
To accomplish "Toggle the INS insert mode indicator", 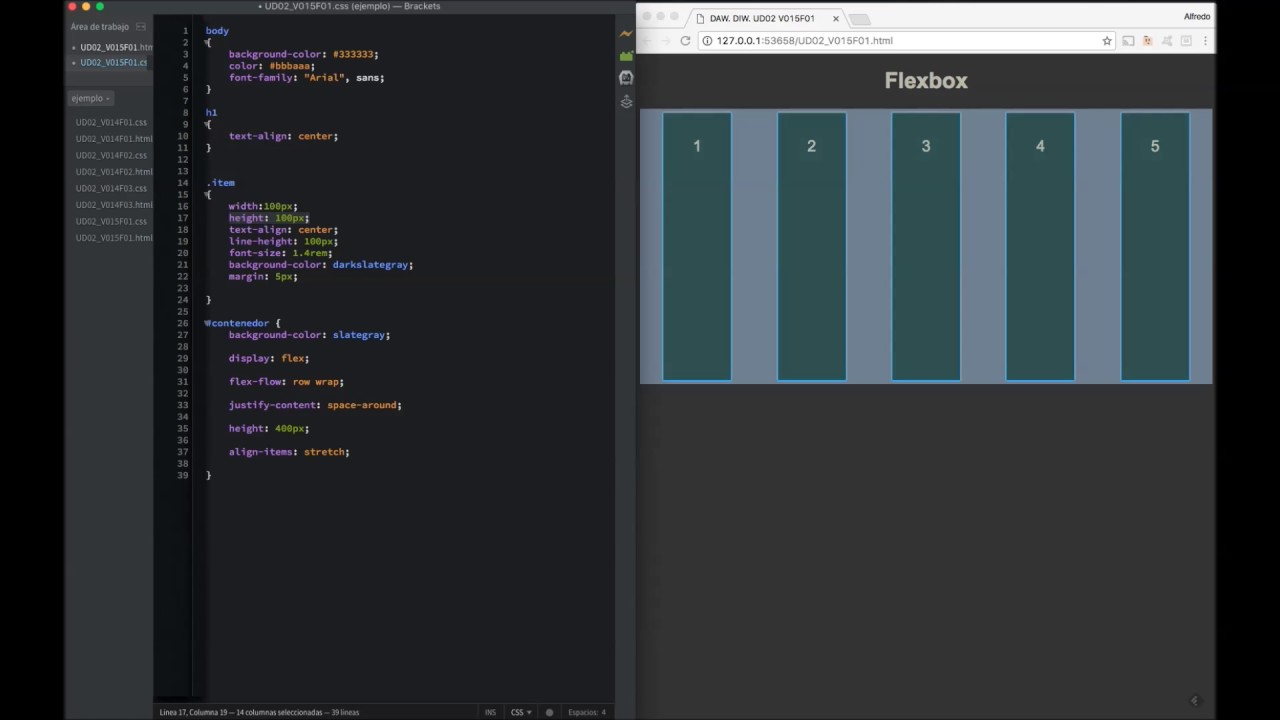I will (x=490, y=712).
